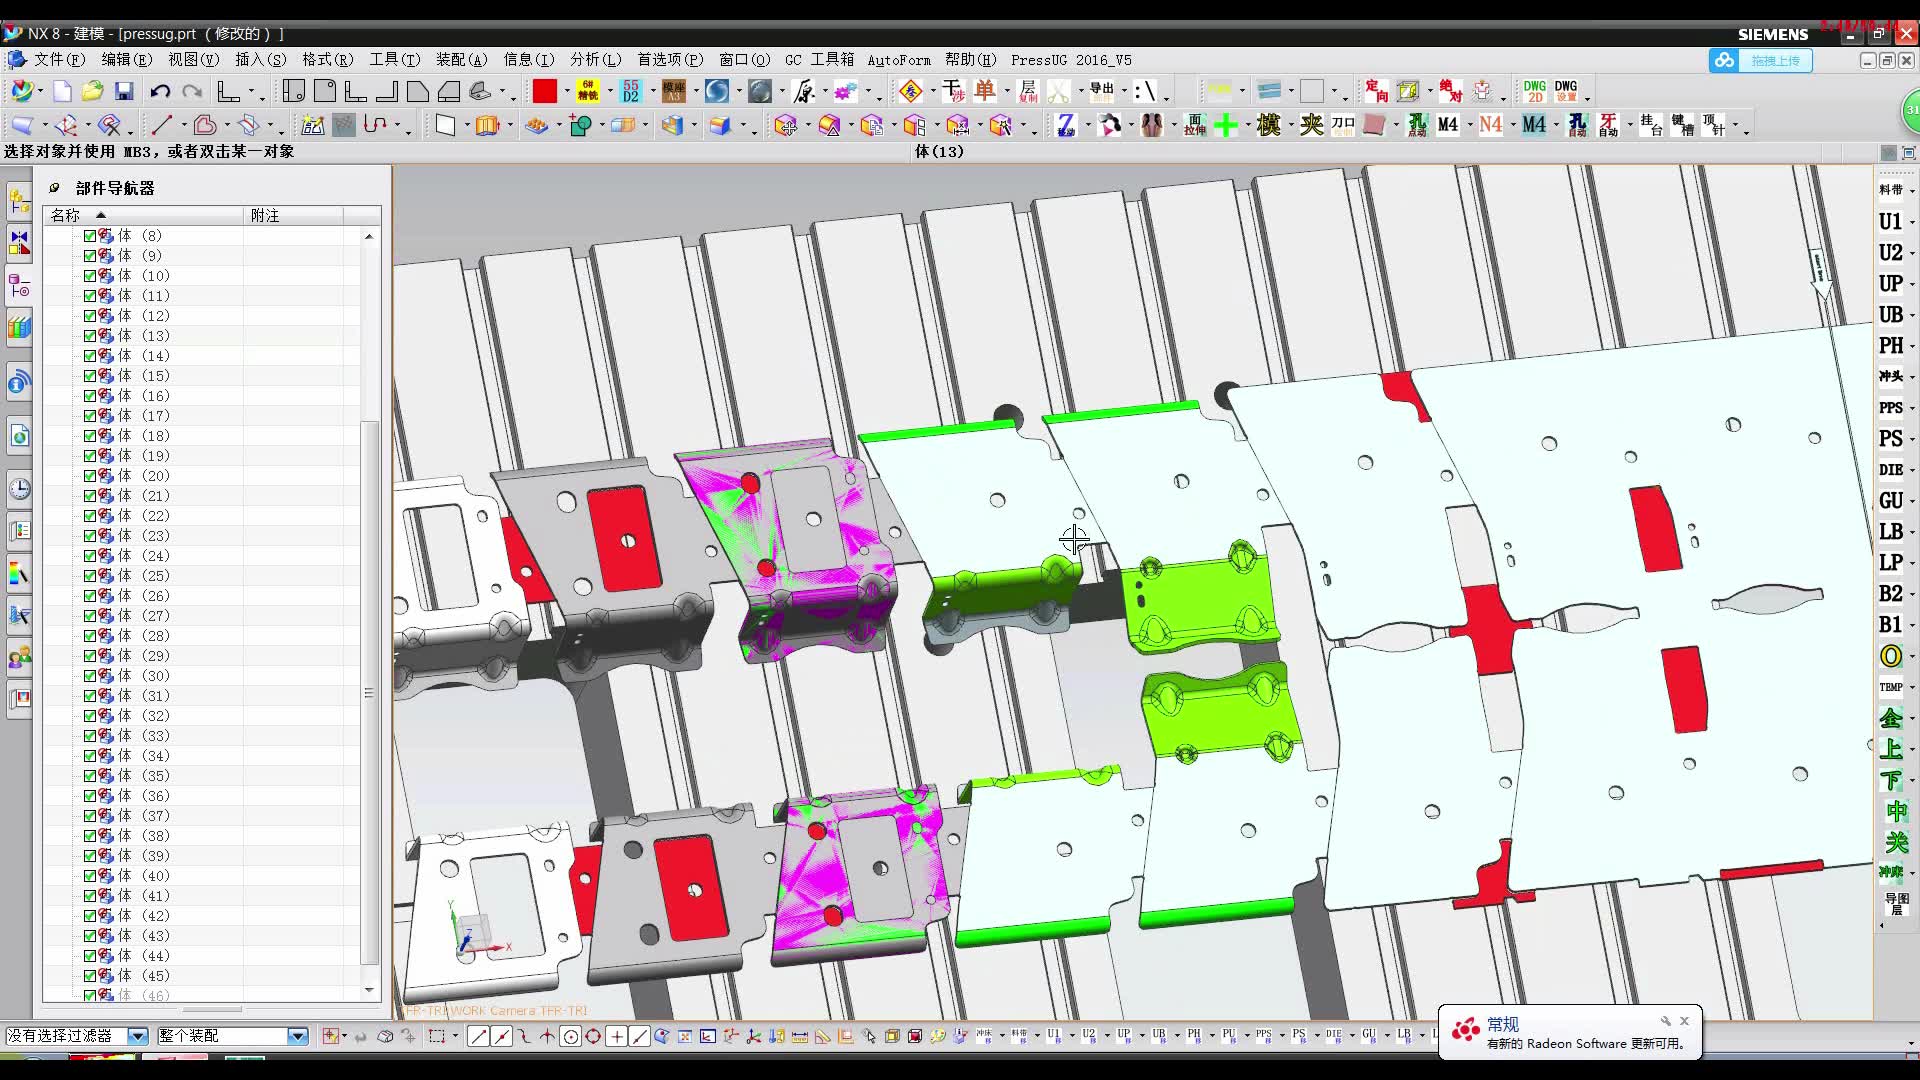Click the DIE button in right sidebar

pos(1891,469)
